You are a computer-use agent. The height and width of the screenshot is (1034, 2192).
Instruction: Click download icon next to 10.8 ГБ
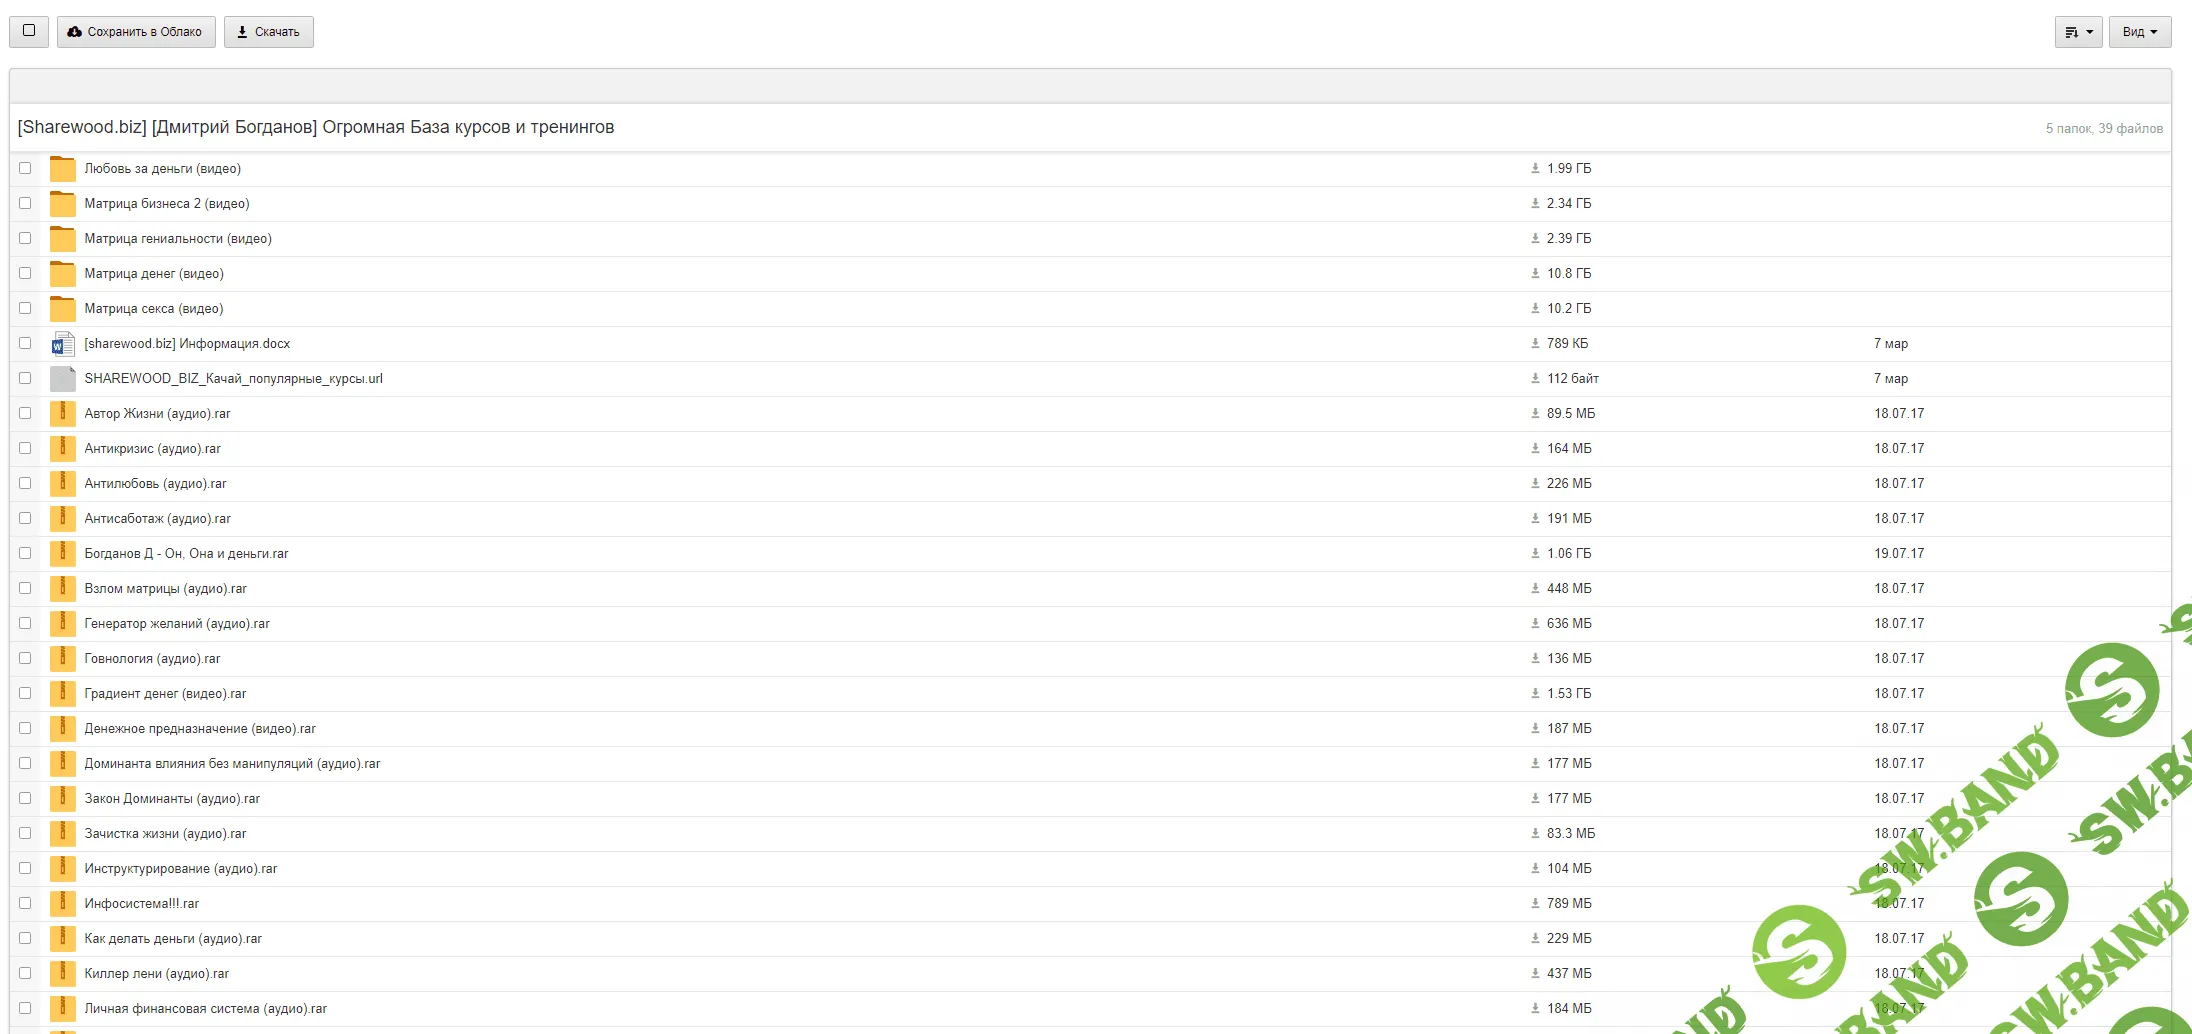tap(1535, 274)
